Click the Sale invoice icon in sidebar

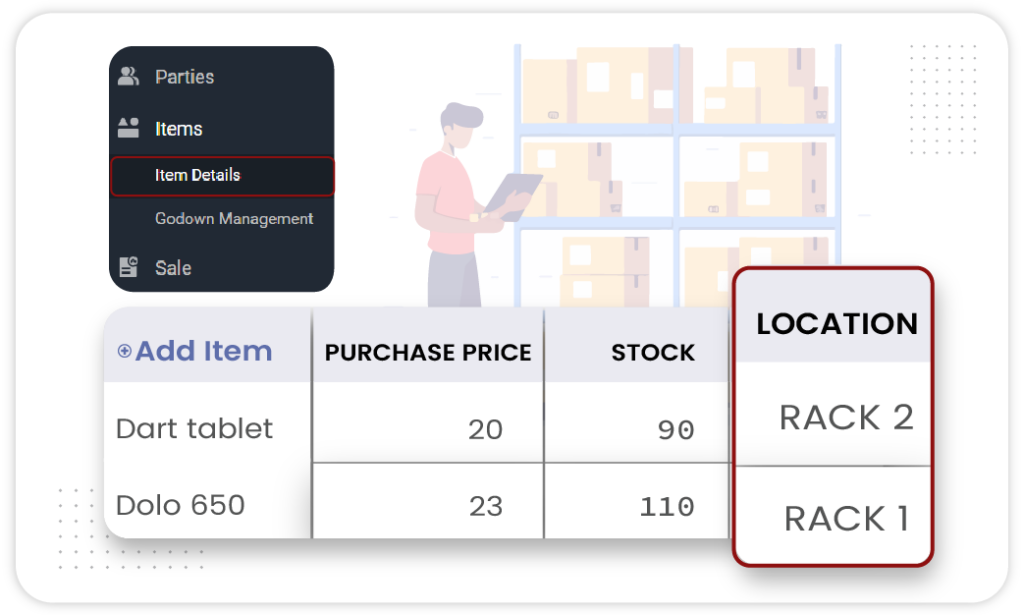point(128,267)
